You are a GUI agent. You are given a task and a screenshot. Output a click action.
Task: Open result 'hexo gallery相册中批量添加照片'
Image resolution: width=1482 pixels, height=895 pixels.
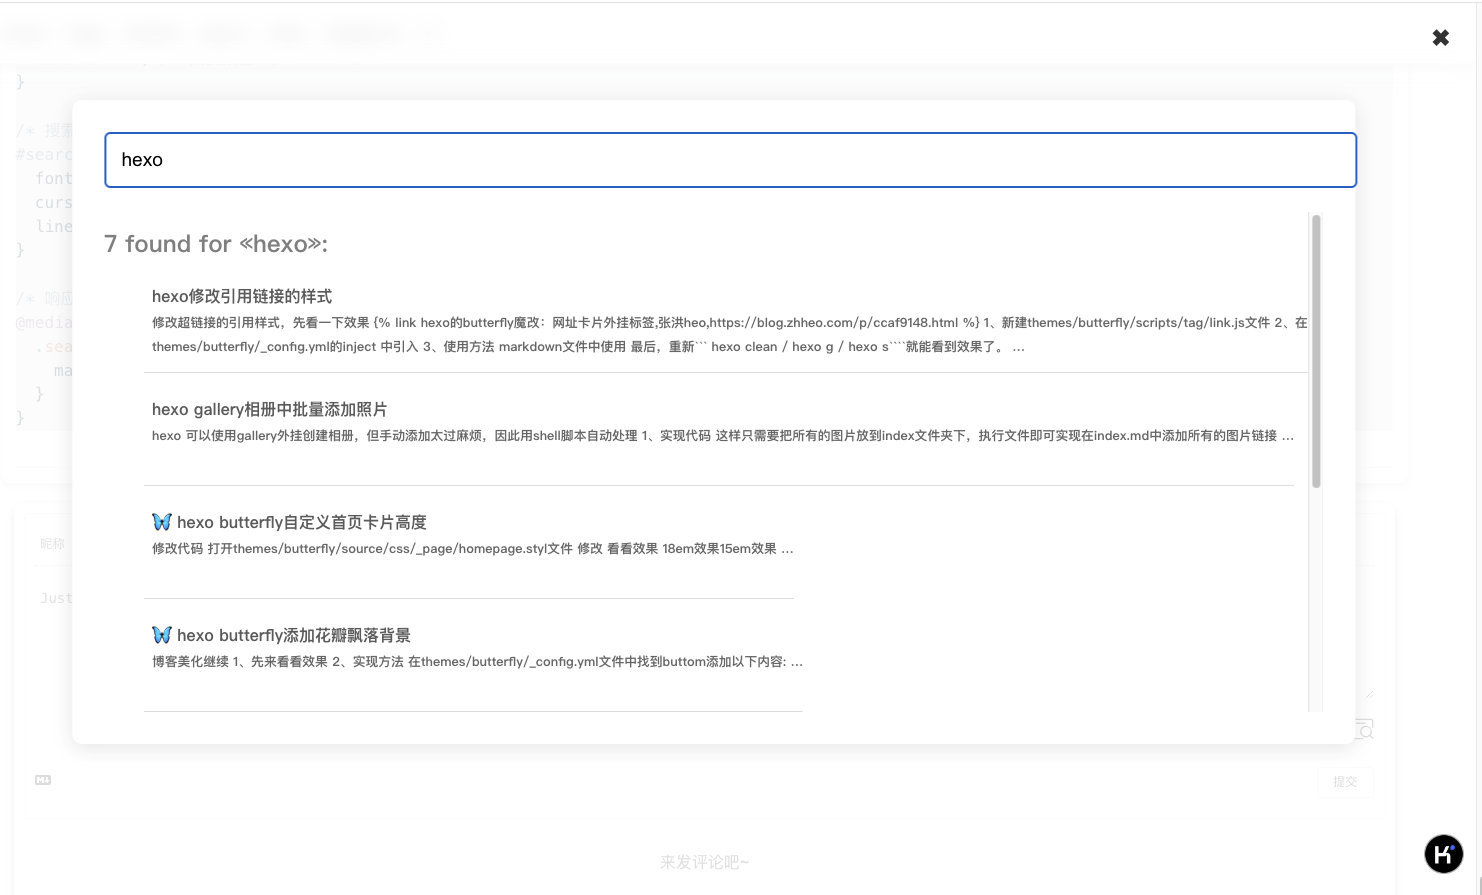click(x=269, y=409)
